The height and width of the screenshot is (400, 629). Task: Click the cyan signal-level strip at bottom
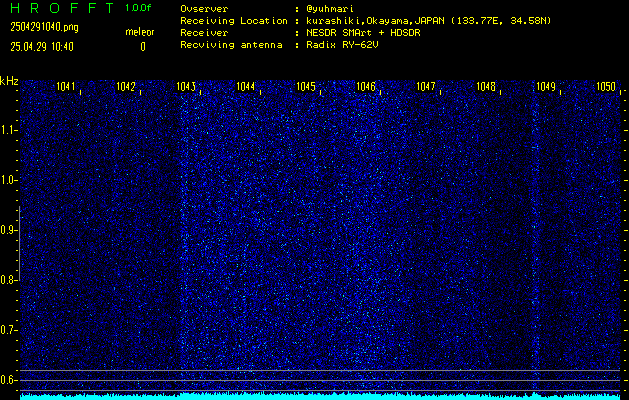click(320, 397)
